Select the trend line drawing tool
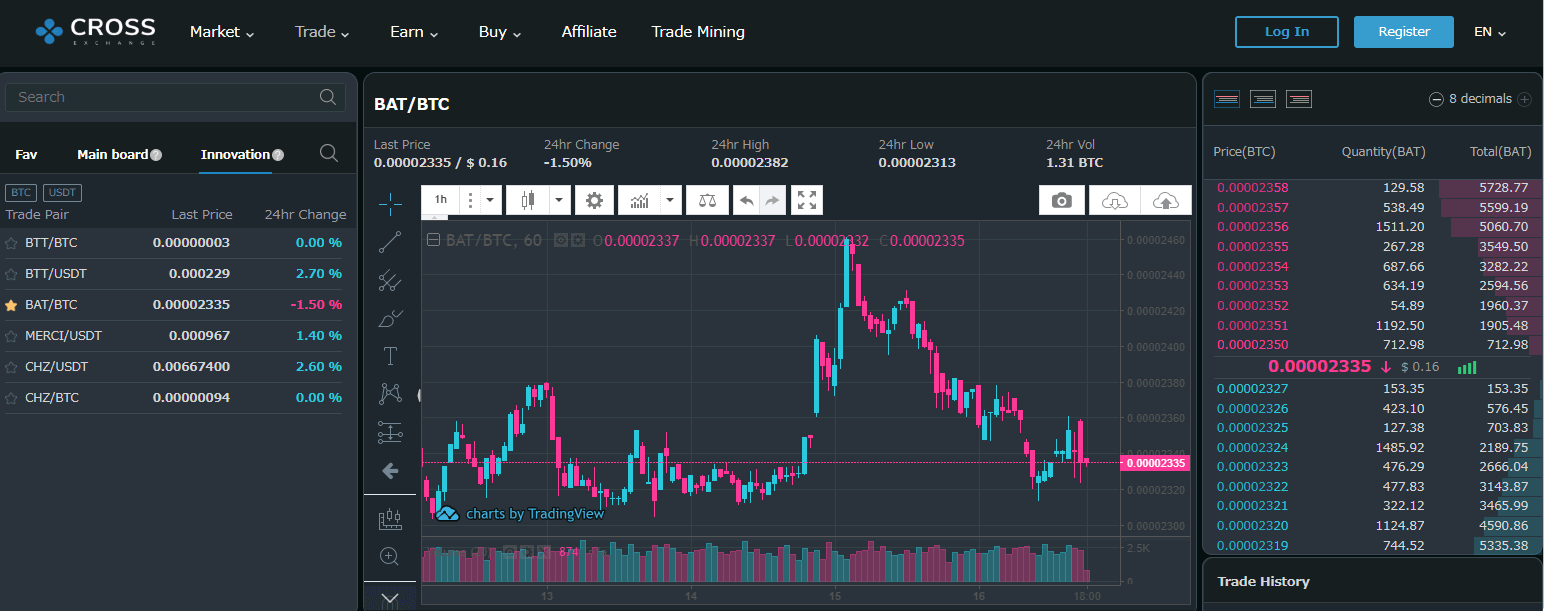 390,241
